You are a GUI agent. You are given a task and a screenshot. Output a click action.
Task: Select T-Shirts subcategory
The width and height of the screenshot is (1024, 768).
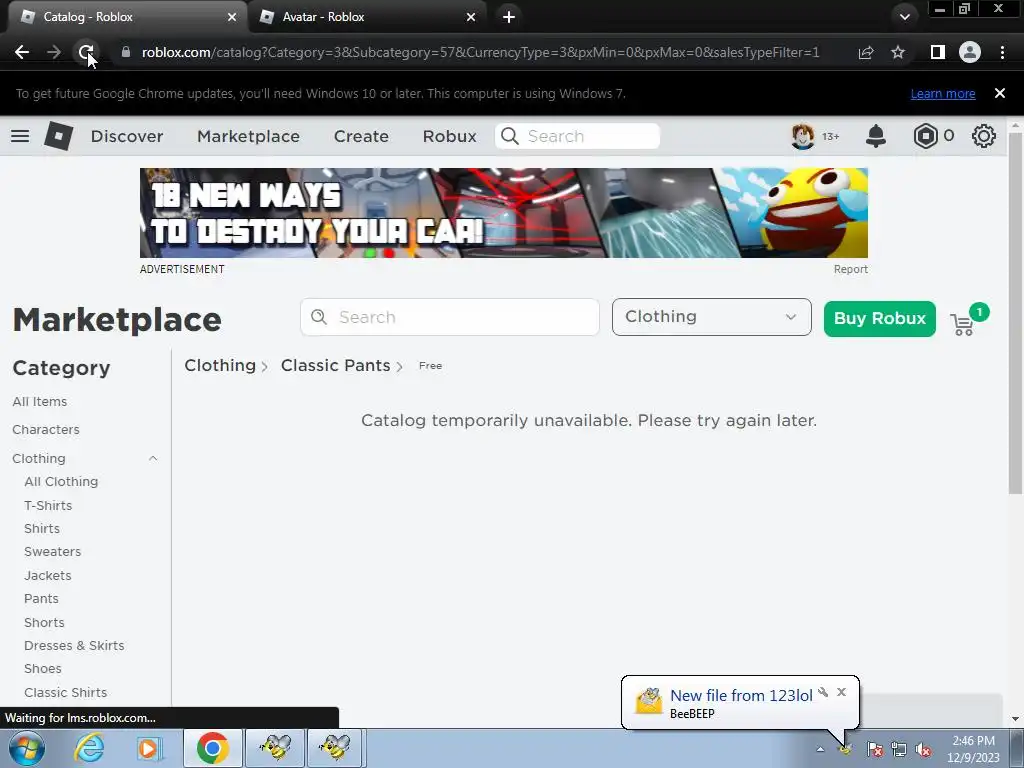[x=48, y=505]
